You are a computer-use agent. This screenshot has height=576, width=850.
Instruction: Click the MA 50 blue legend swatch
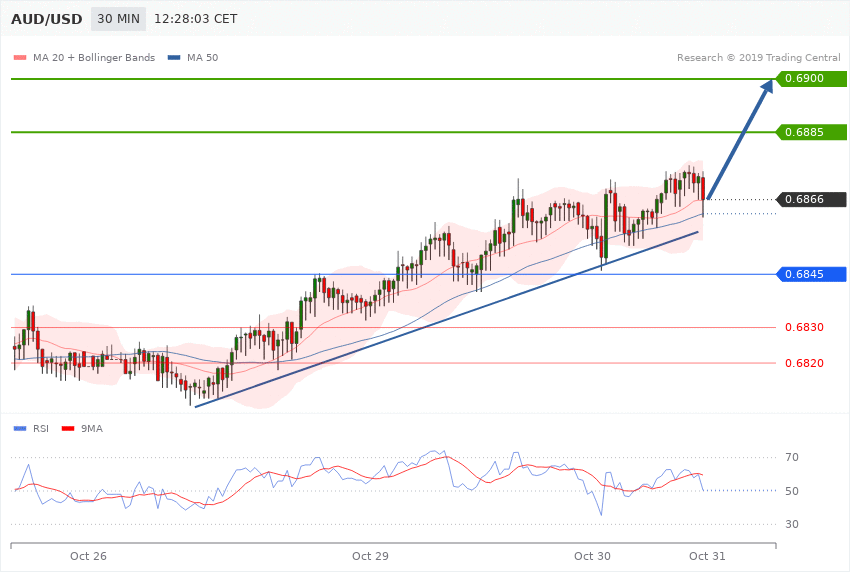click(174, 57)
